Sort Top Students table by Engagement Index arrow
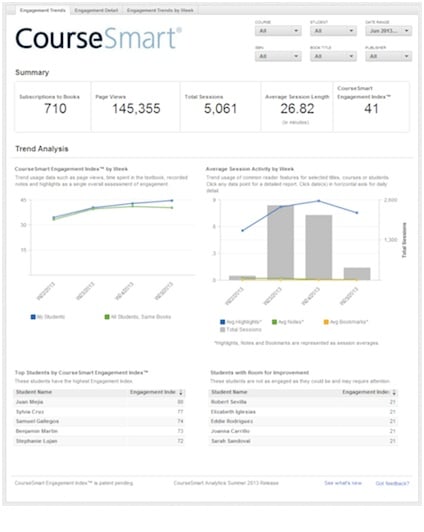The width and height of the screenshot is (424, 532). click(x=181, y=393)
